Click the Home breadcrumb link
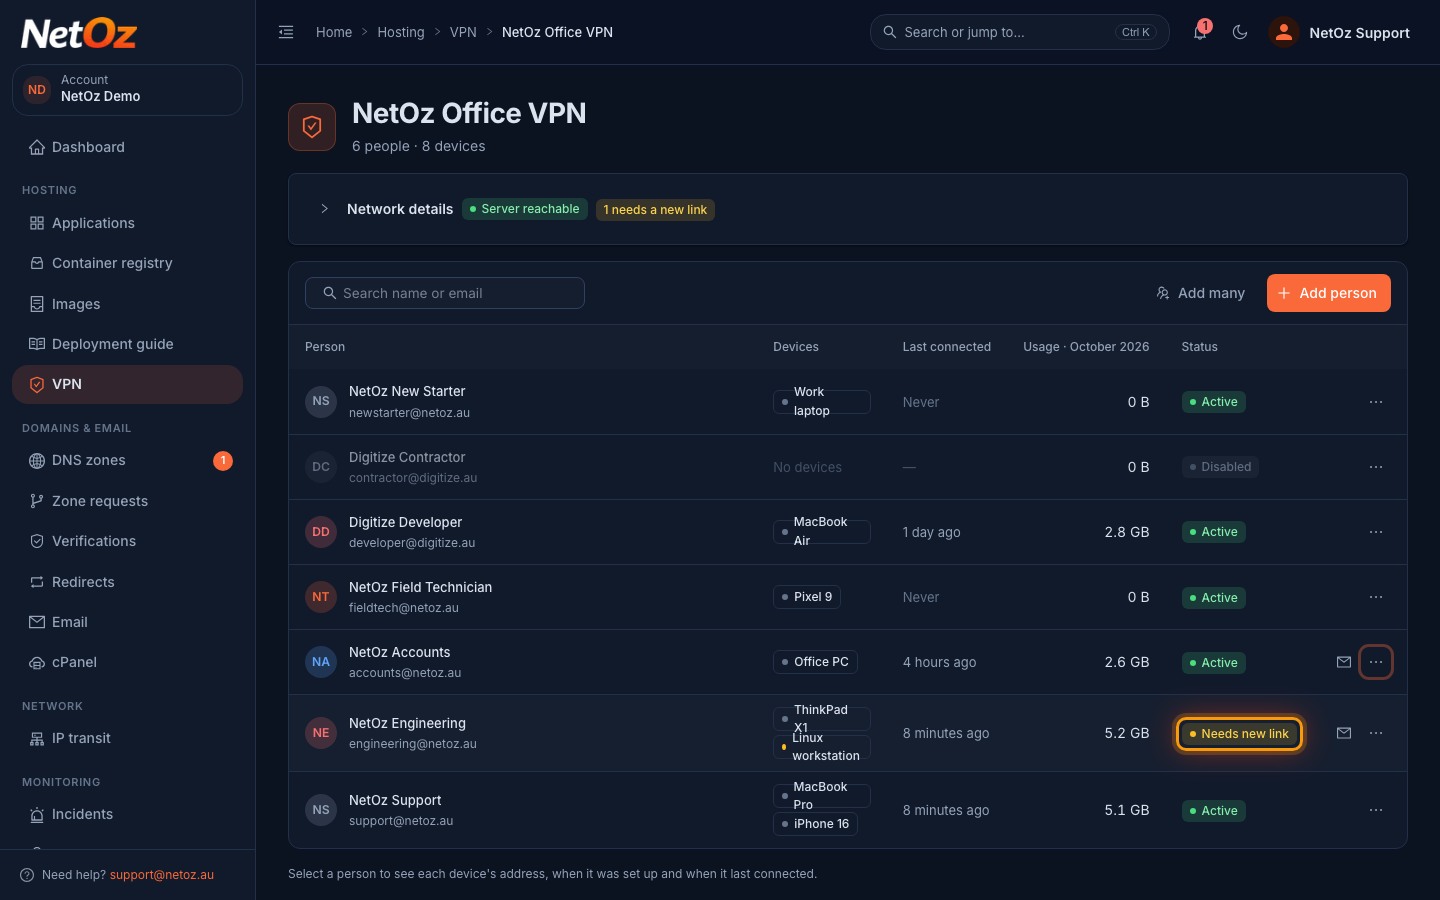The image size is (1440, 900). [334, 32]
